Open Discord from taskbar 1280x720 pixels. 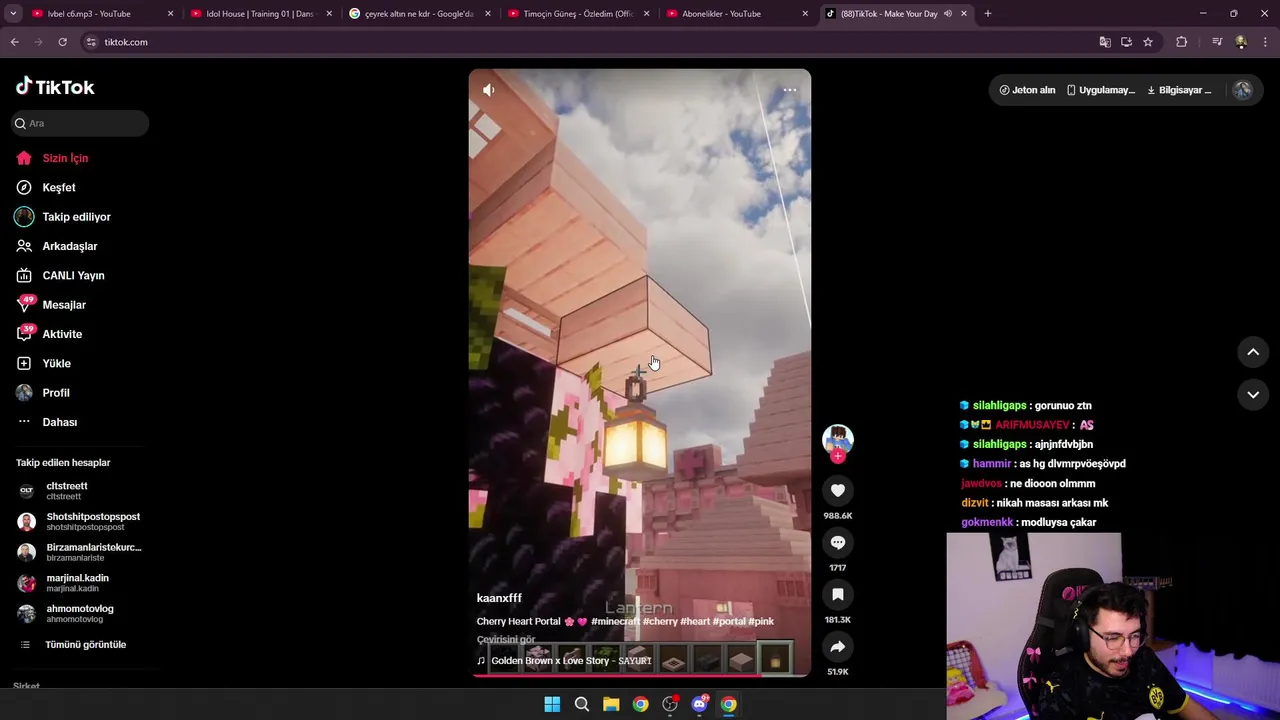point(699,704)
